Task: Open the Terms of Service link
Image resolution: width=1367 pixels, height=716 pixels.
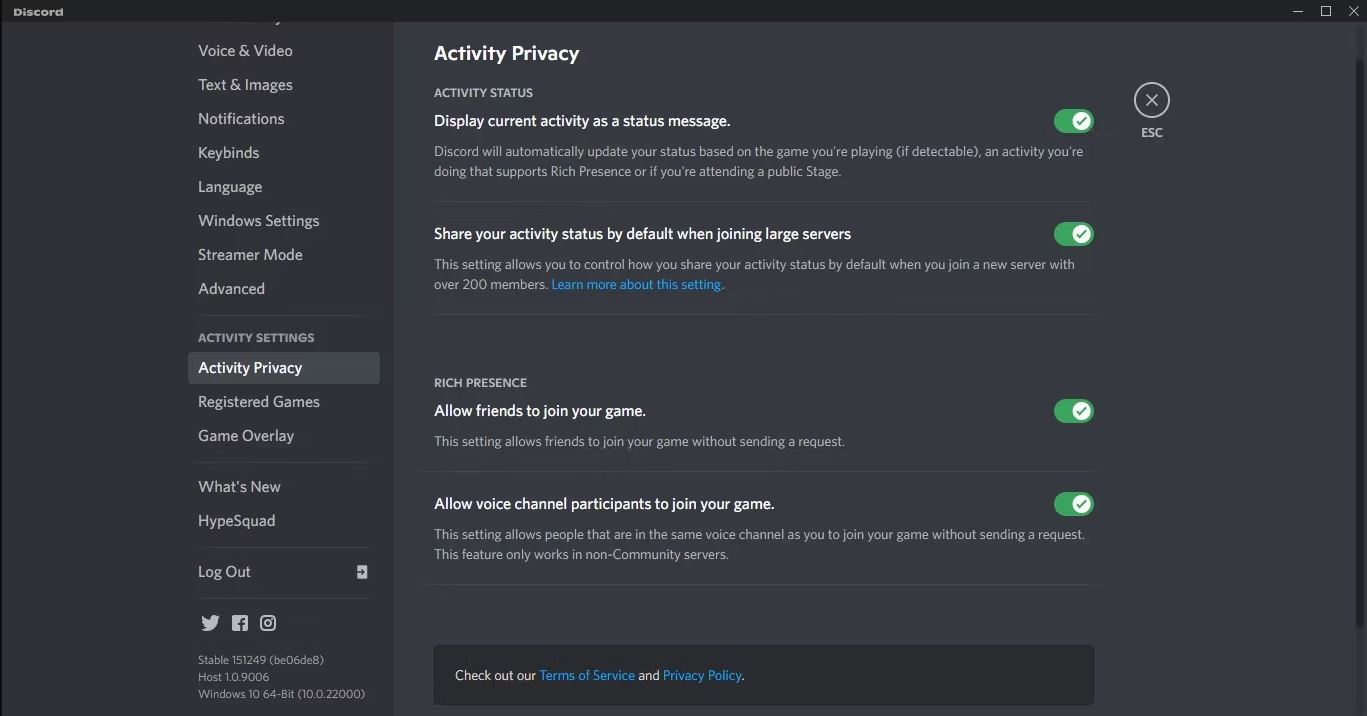Action: click(x=587, y=676)
